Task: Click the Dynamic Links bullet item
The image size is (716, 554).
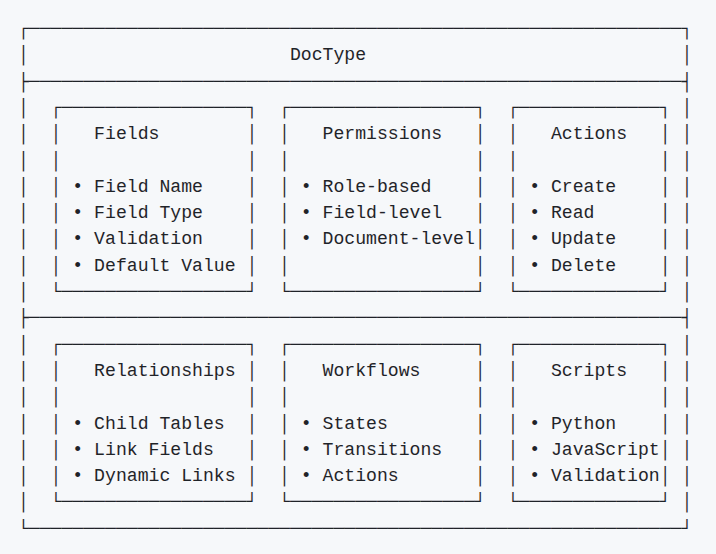Action: (164, 475)
